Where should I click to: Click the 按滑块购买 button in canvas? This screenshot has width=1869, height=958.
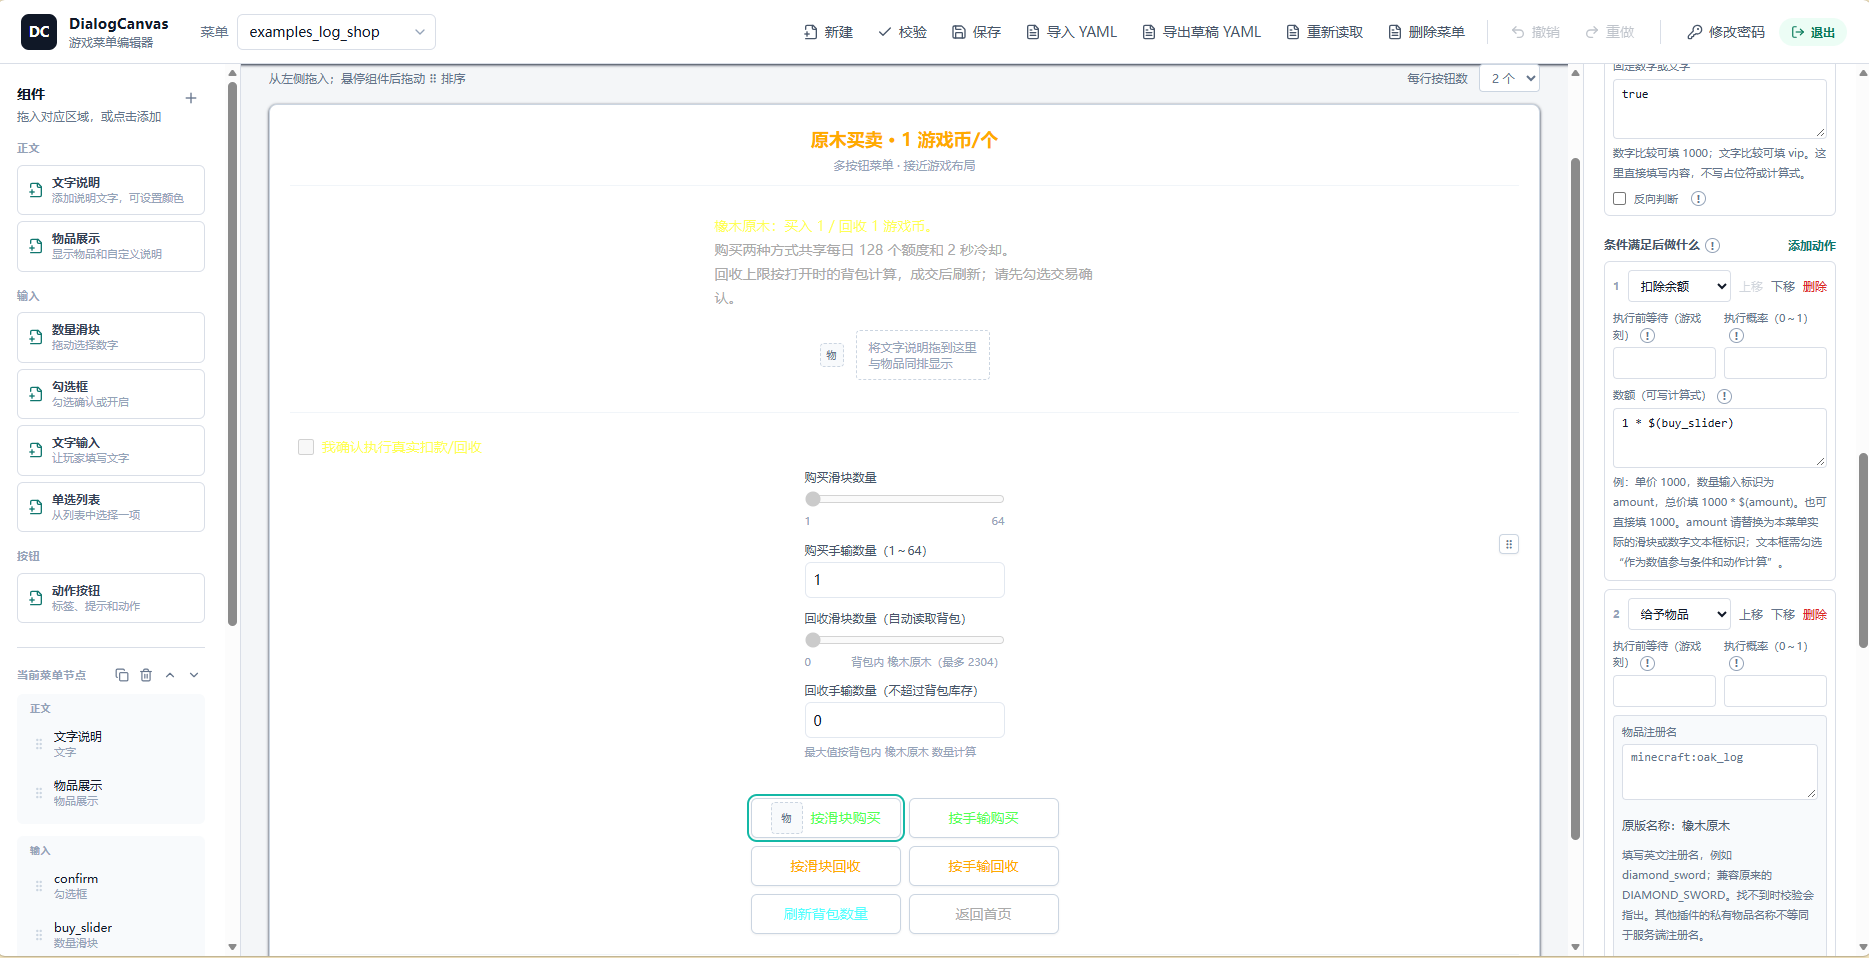[x=826, y=818]
